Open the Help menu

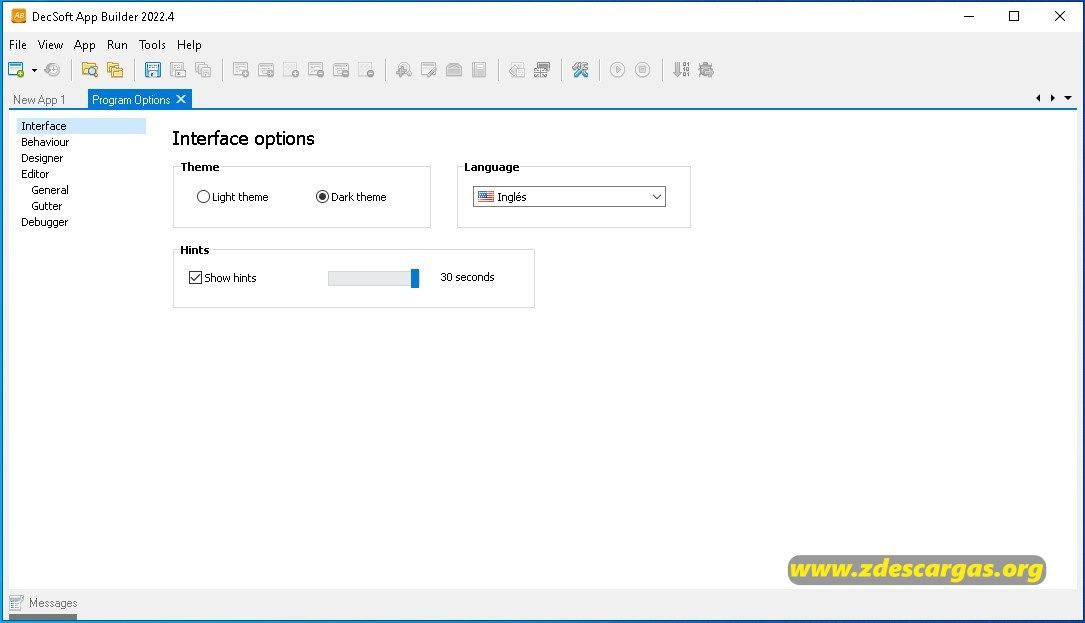(x=189, y=45)
